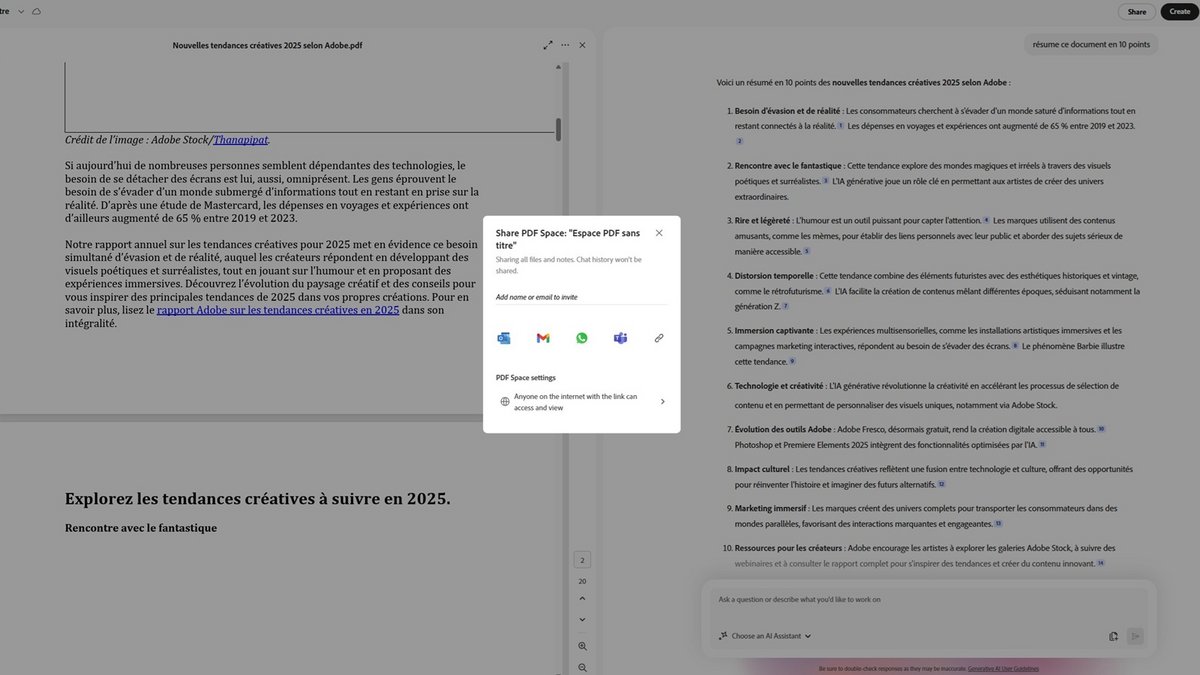This screenshot has height=675, width=1200.
Task: Open the rapport Adobe tendances créatives link
Action: click(x=277, y=310)
